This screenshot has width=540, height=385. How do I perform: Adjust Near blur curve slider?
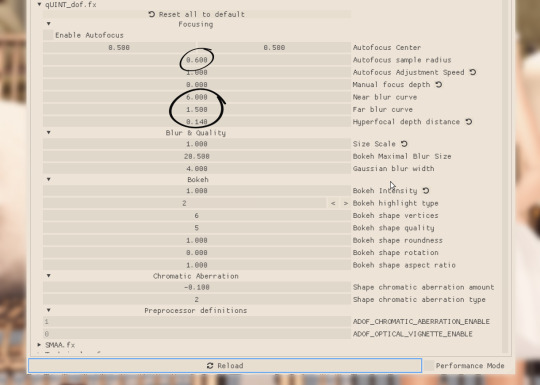click(x=197, y=97)
